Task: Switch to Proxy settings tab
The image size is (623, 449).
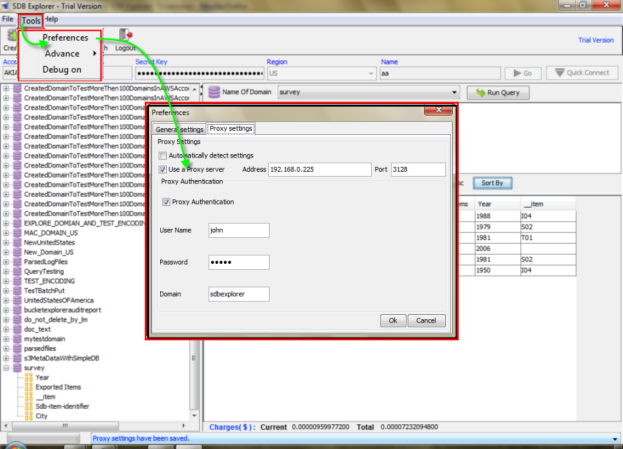Action: [231, 128]
